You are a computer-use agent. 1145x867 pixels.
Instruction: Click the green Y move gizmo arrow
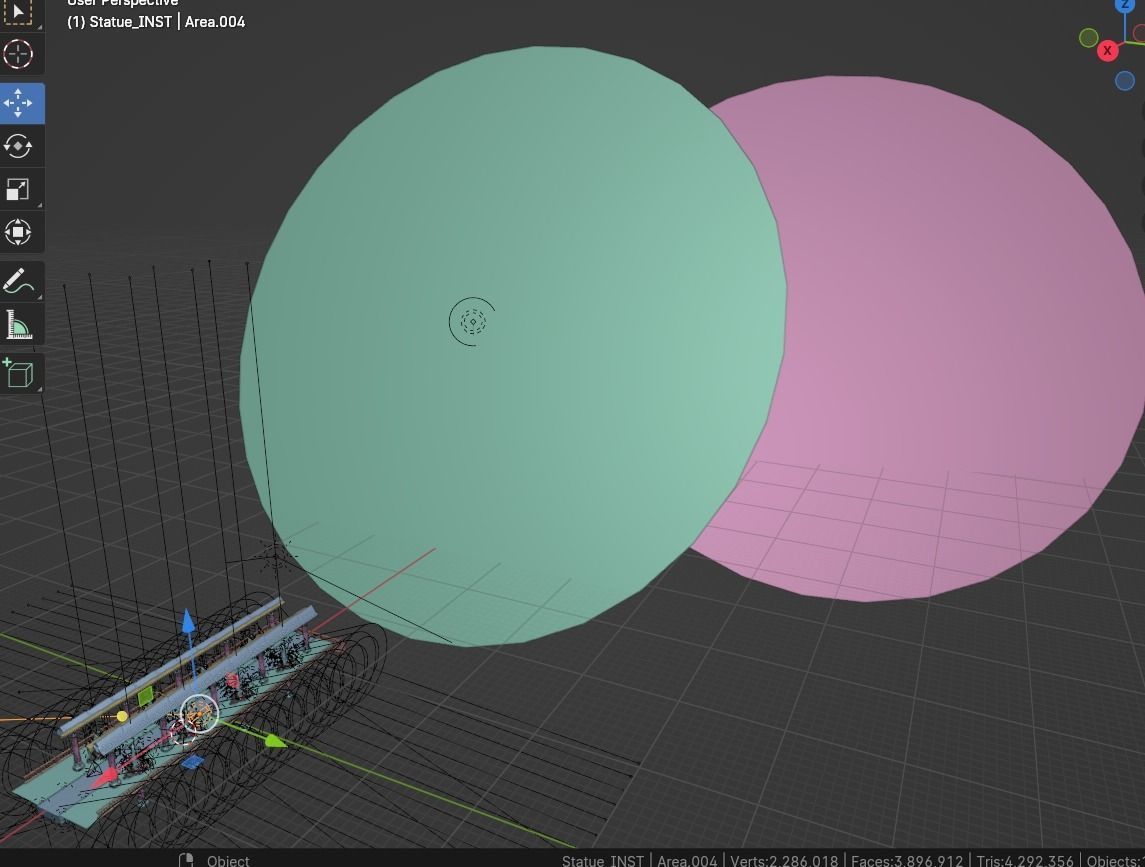(275, 741)
